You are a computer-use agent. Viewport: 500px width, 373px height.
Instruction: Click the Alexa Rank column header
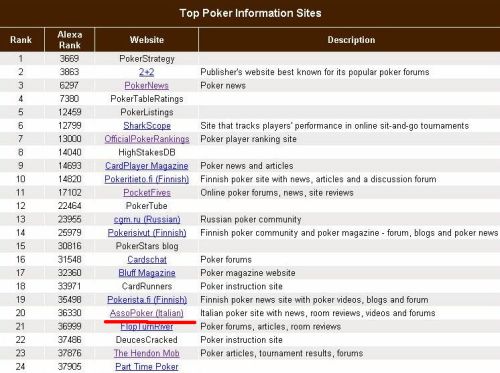click(70, 40)
